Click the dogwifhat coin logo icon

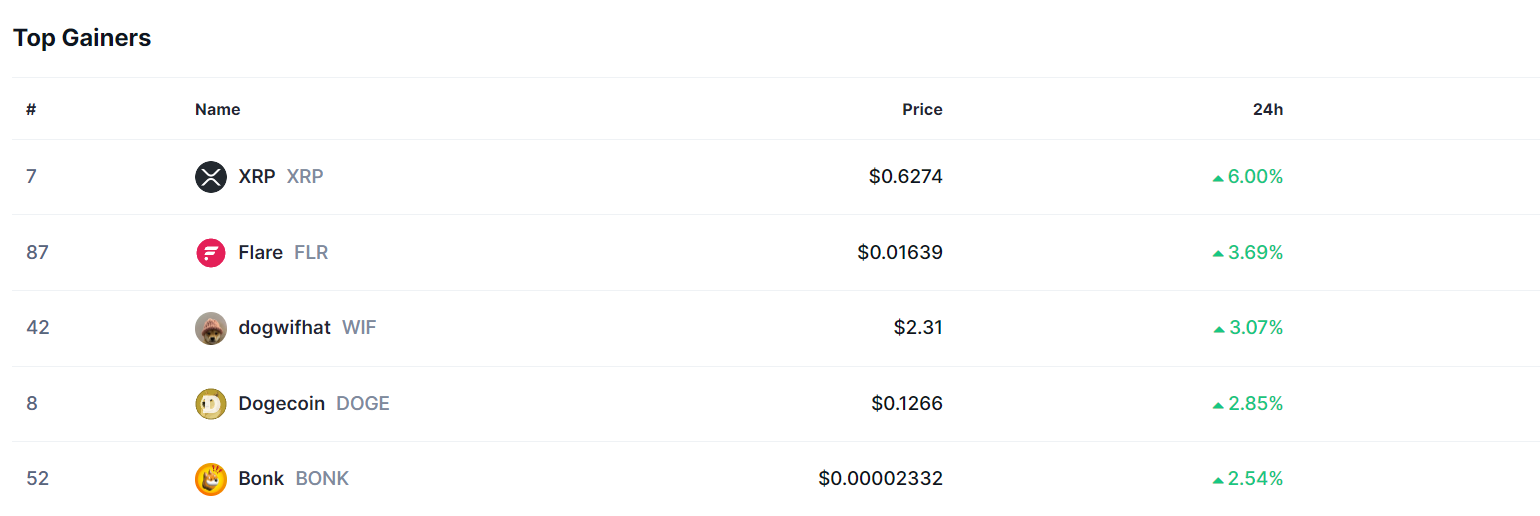click(210, 328)
